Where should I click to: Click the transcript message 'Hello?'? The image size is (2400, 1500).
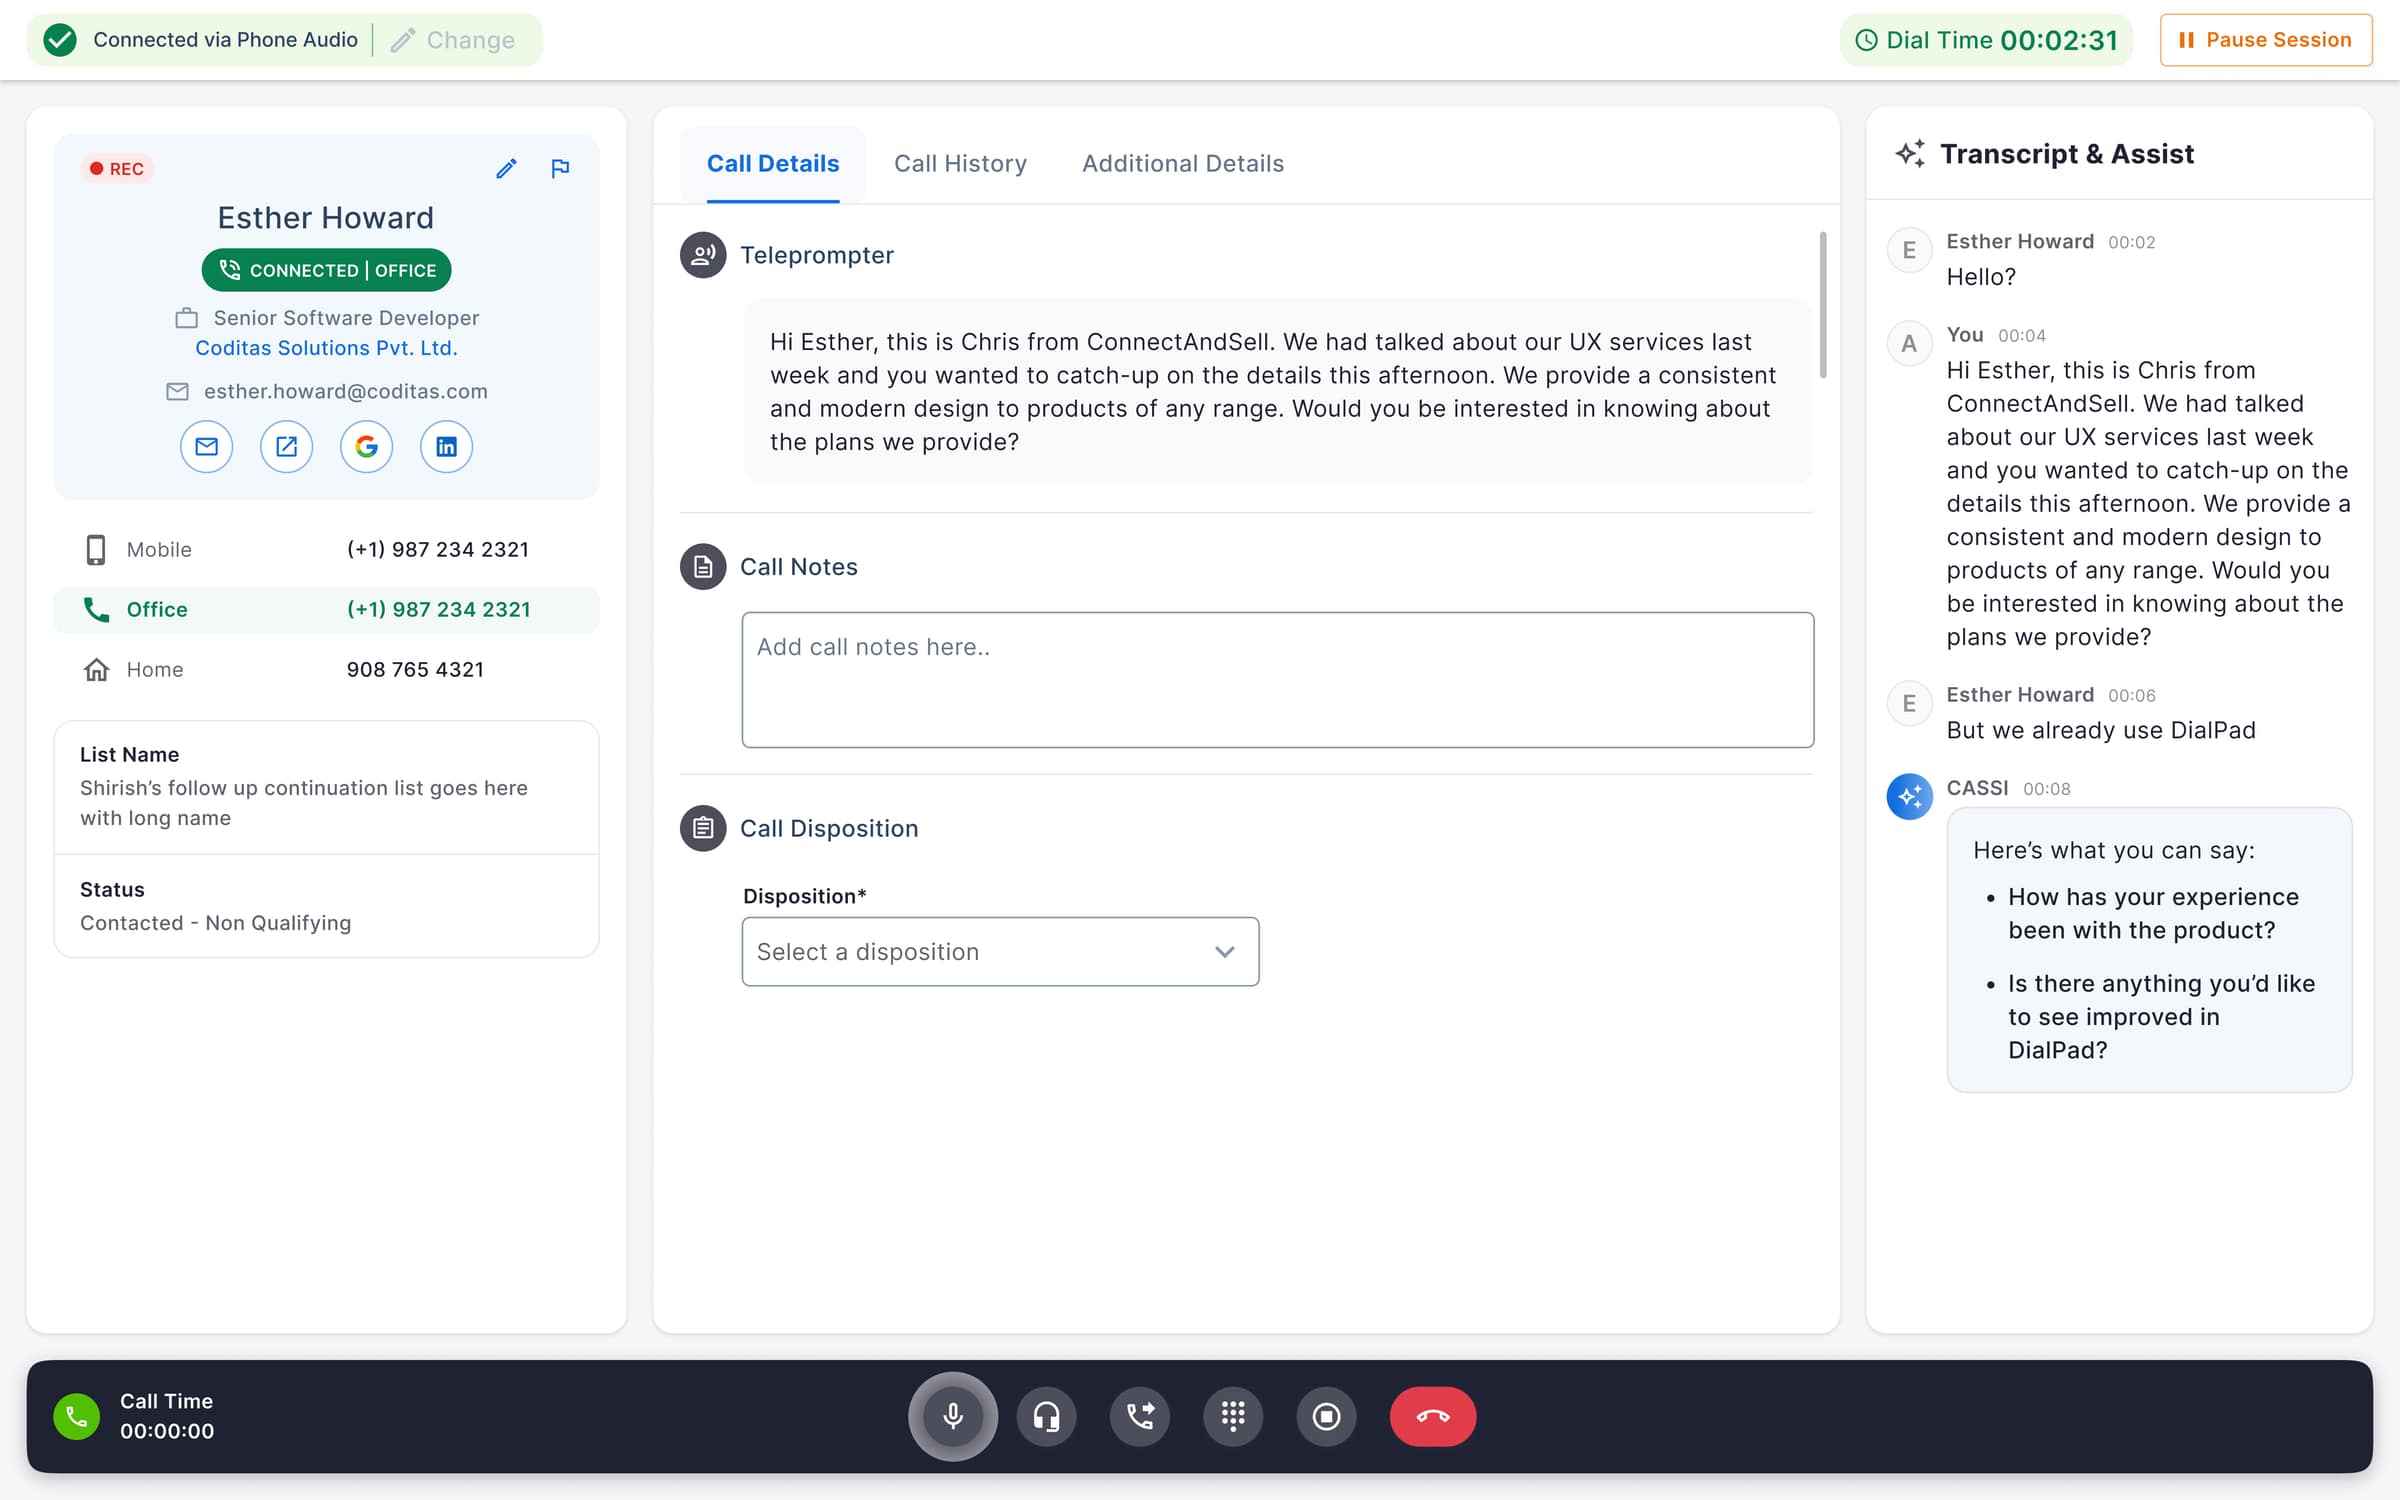coord(1981,277)
